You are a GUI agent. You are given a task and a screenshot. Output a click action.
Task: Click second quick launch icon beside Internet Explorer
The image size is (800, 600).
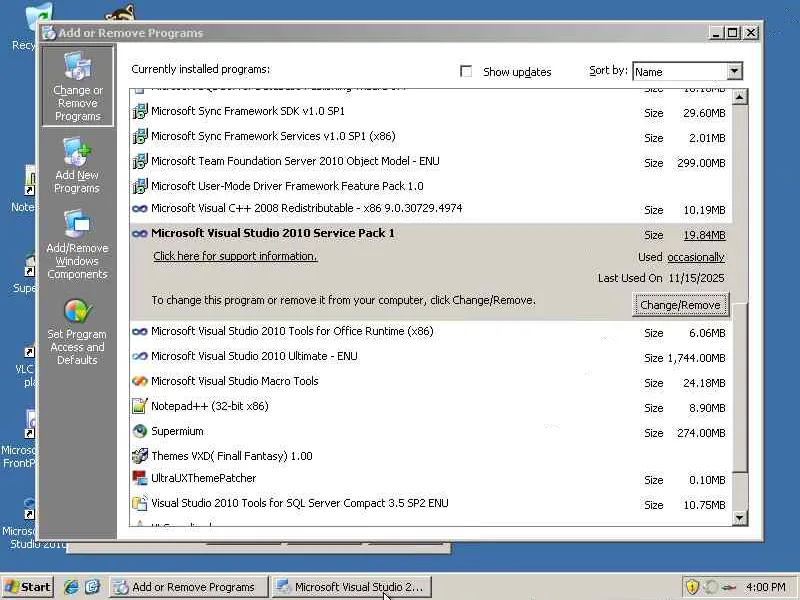tap(93, 587)
